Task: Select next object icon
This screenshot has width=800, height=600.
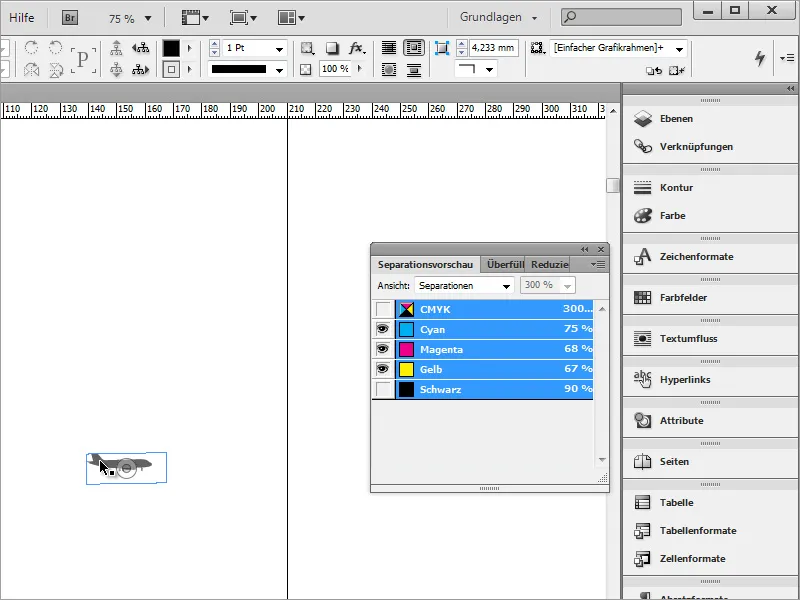Action: pyautogui.click(x=140, y=69)
